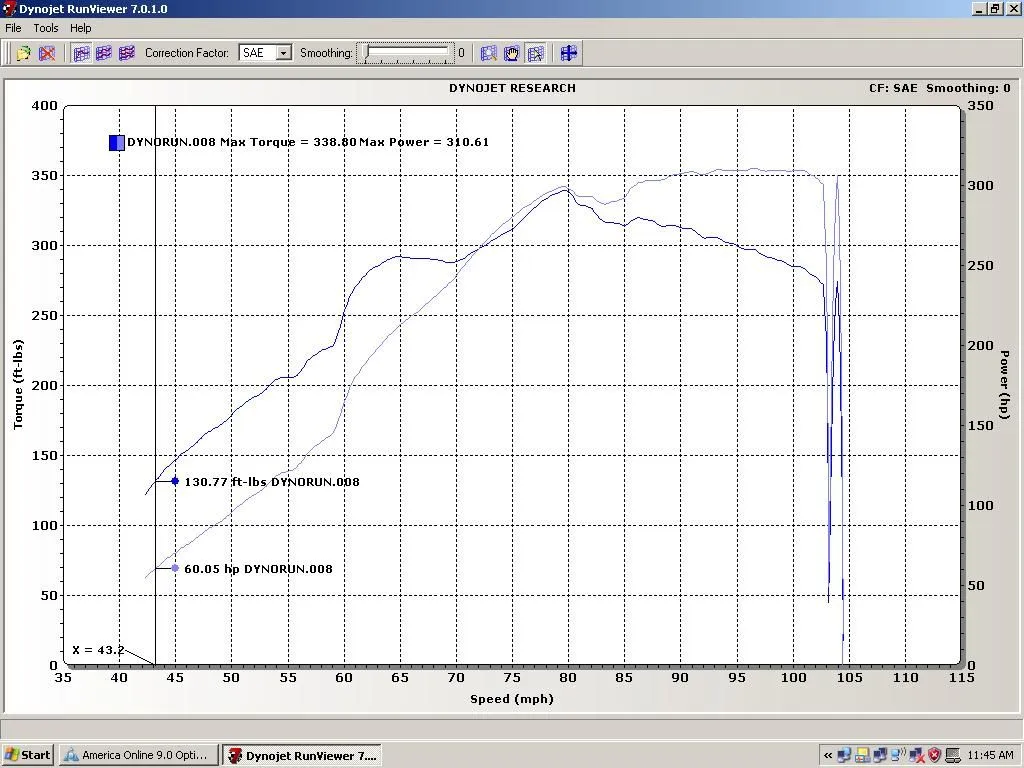Click the 130.77 ft-lbs torque data marker

click(x=175, y=481)
